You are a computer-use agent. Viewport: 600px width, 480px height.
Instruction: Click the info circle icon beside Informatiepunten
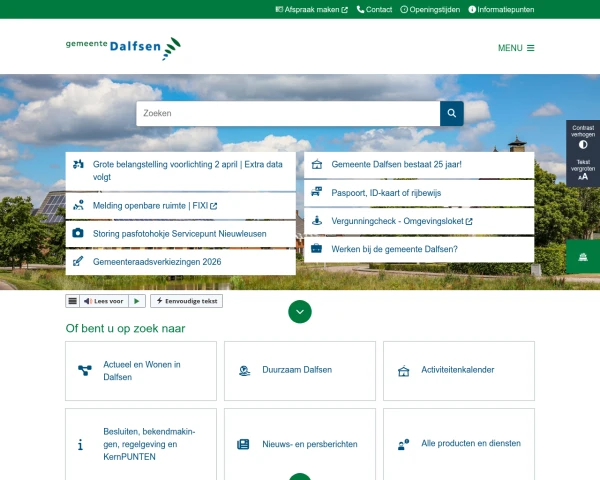(472, 10)
